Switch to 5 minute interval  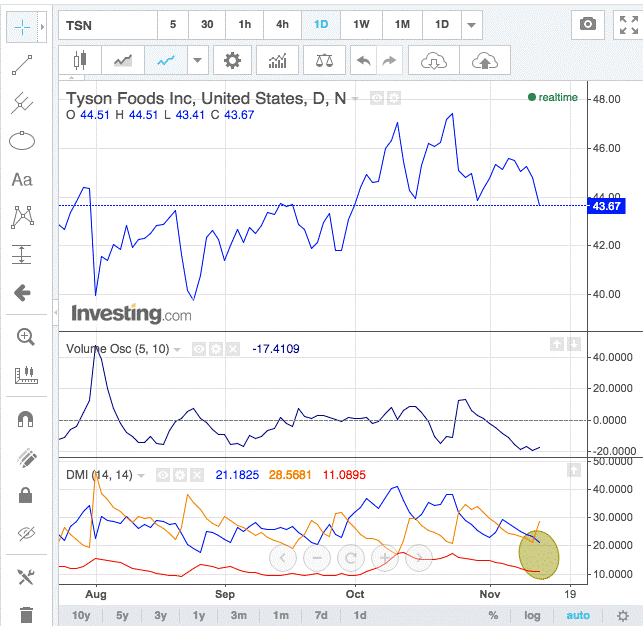(173, 25)
